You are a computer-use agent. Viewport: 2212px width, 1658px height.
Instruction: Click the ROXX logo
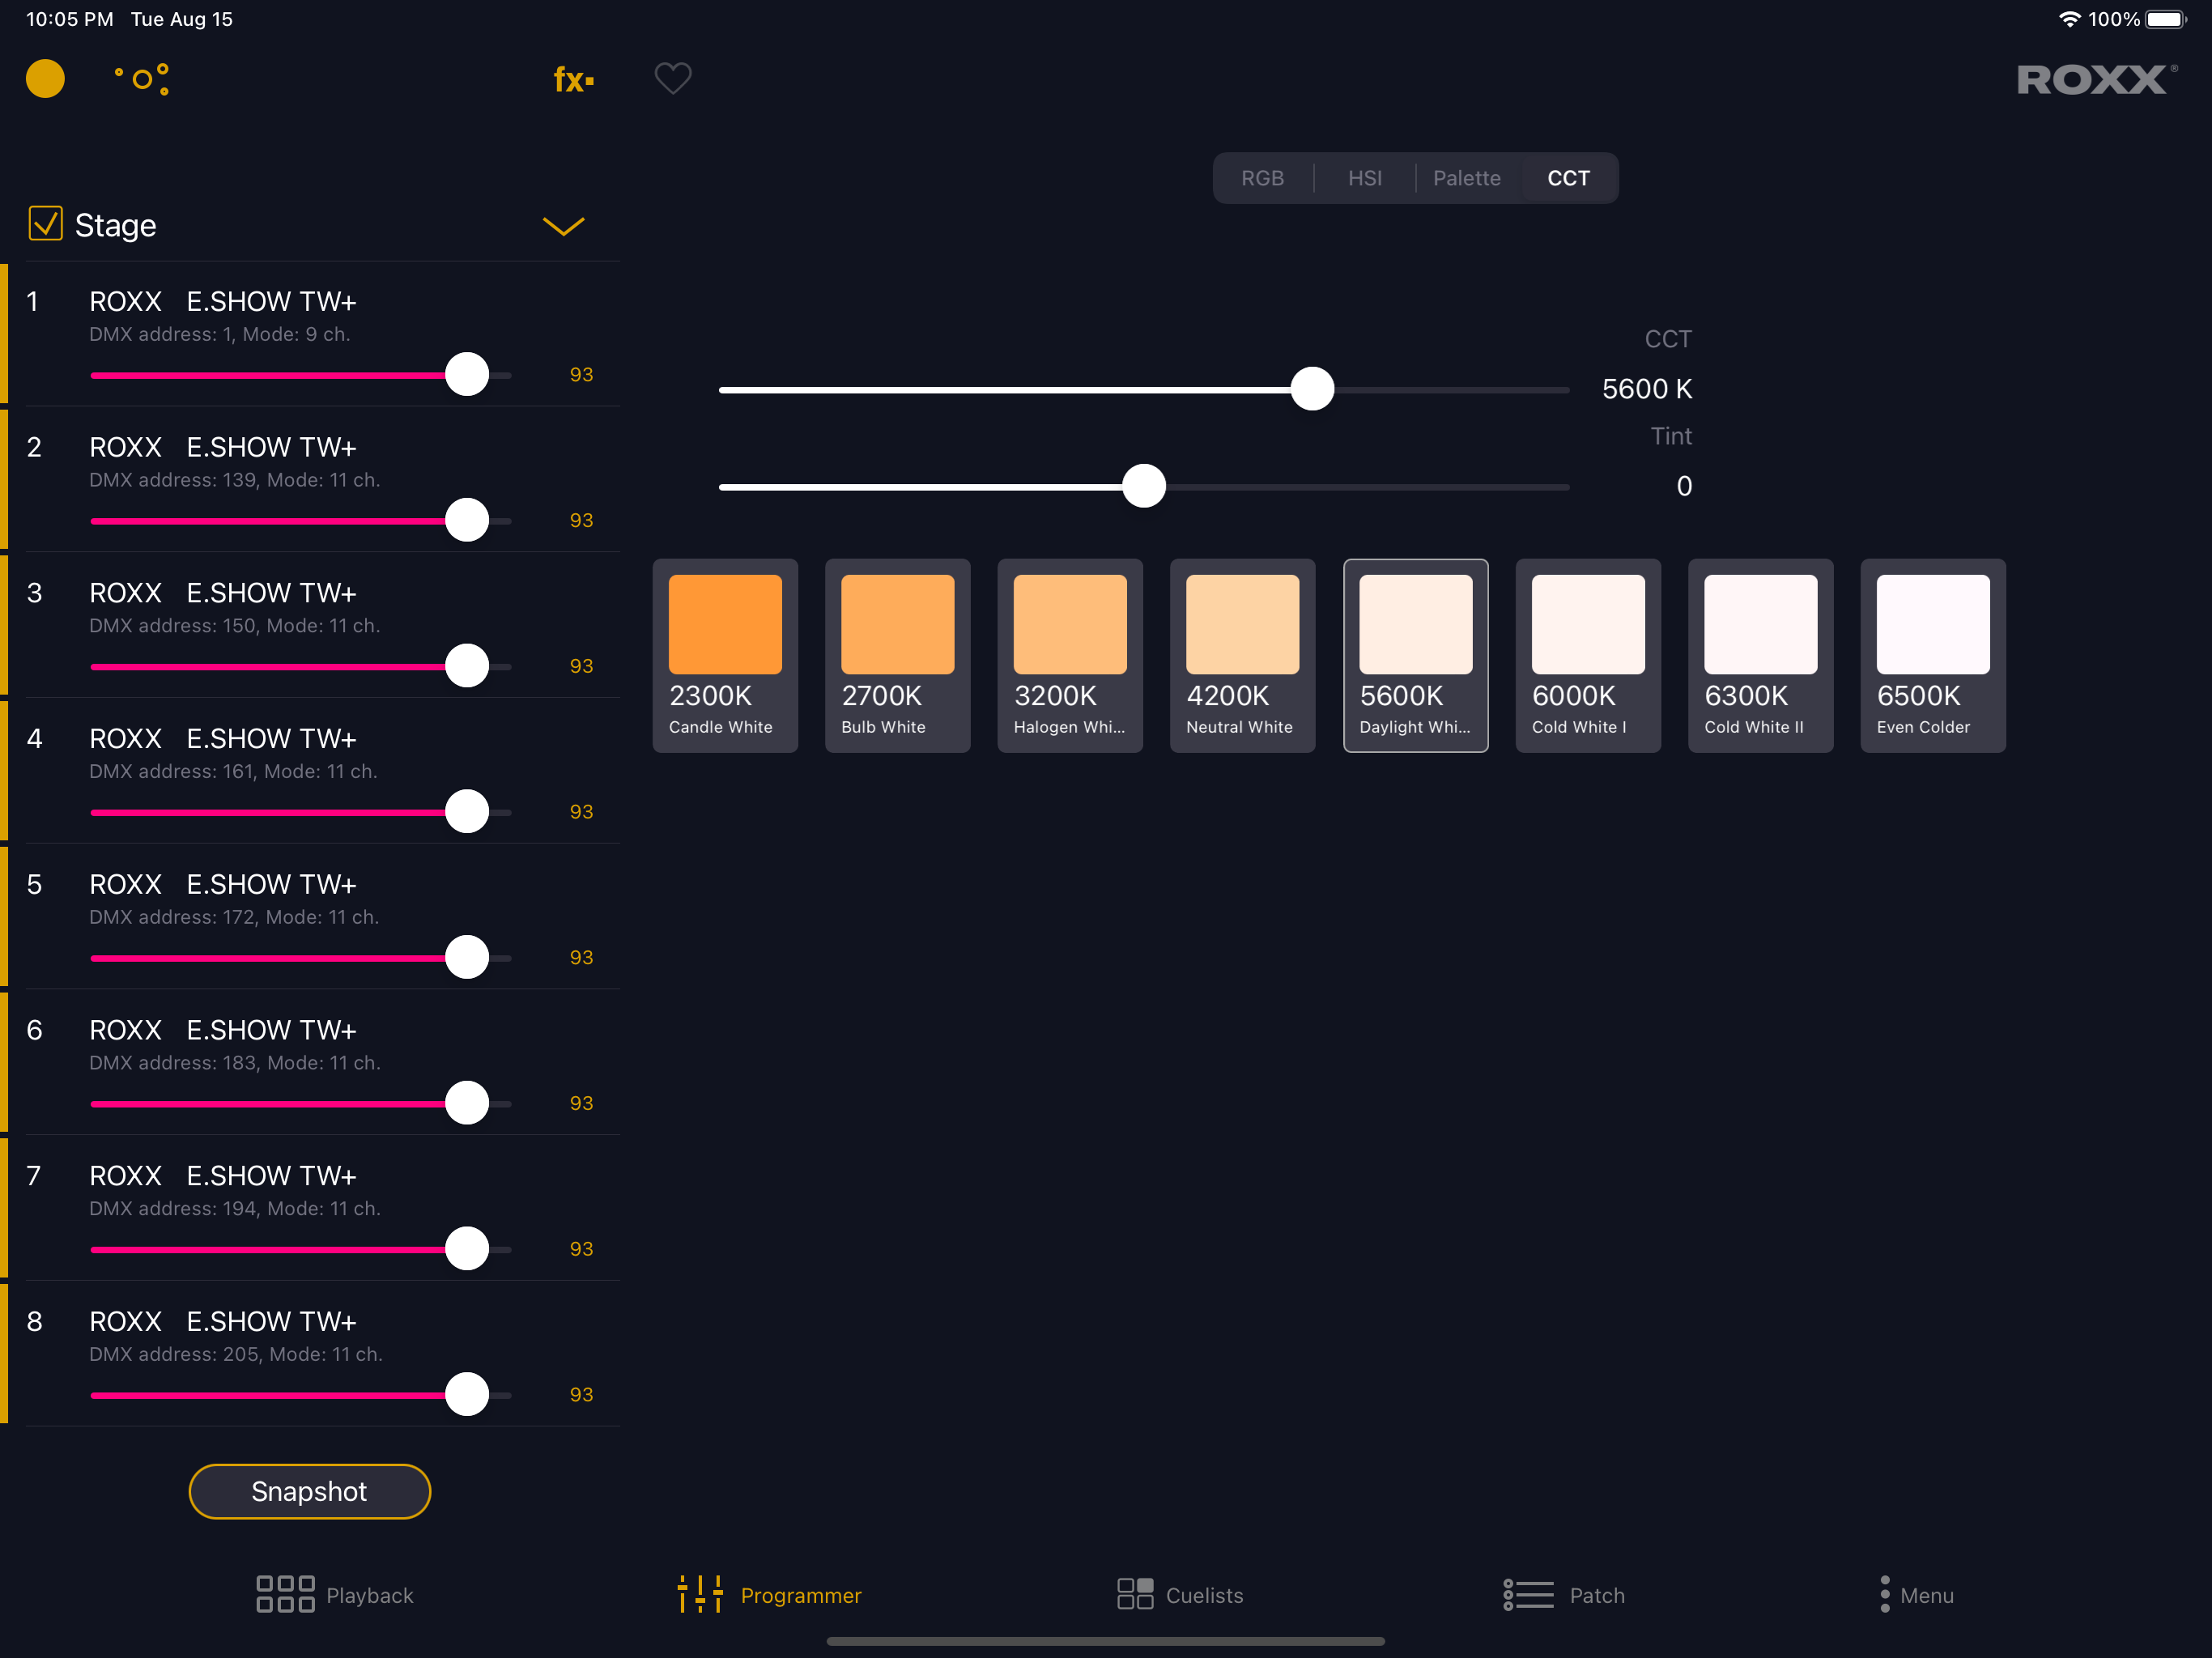pyautogui.click(x=2097, y=79)
